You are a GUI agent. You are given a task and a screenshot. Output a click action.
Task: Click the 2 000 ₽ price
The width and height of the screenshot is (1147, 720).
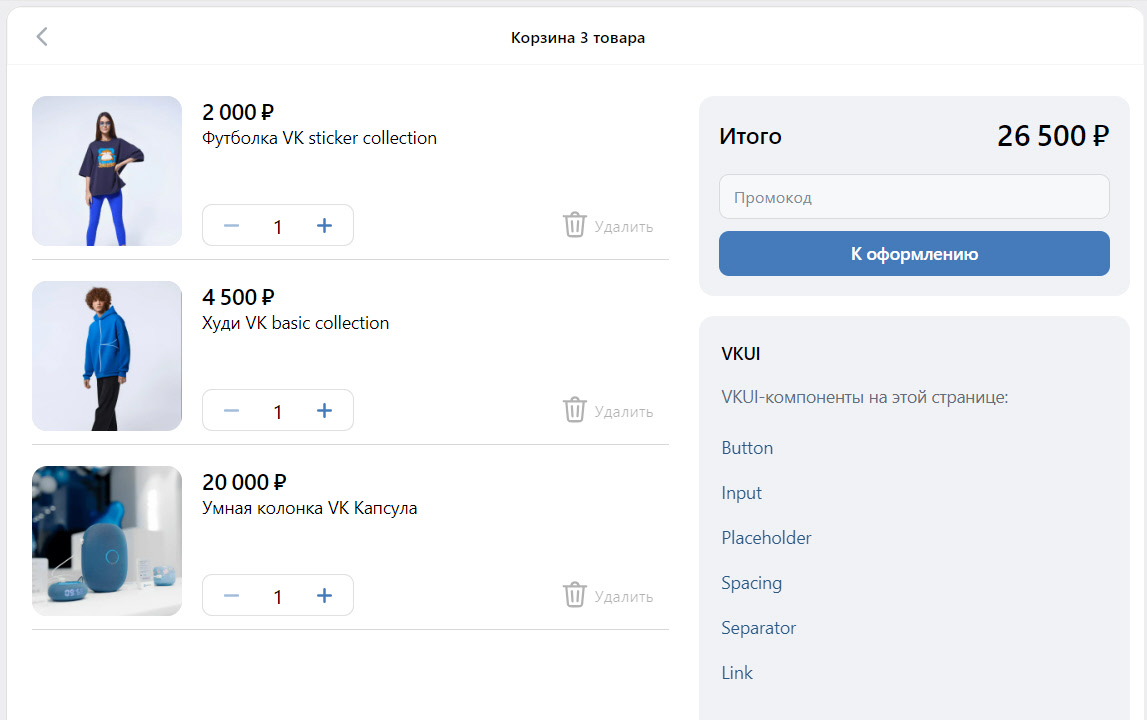point(238,113)
